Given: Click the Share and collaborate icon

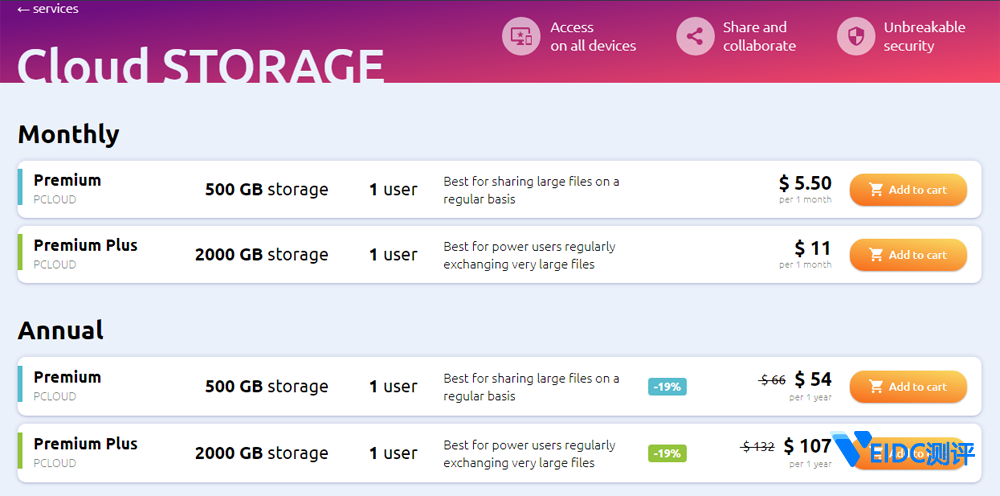Looking at the screenshot, I should click(695, 37).
